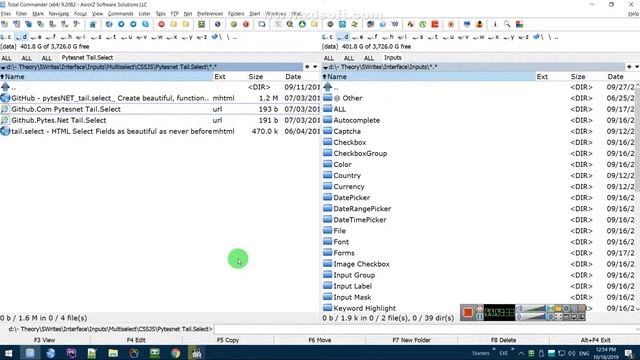Click Alt+F4 Exit button
The width and height of the screenshot is (640, 360).
[x=595, y=340]
